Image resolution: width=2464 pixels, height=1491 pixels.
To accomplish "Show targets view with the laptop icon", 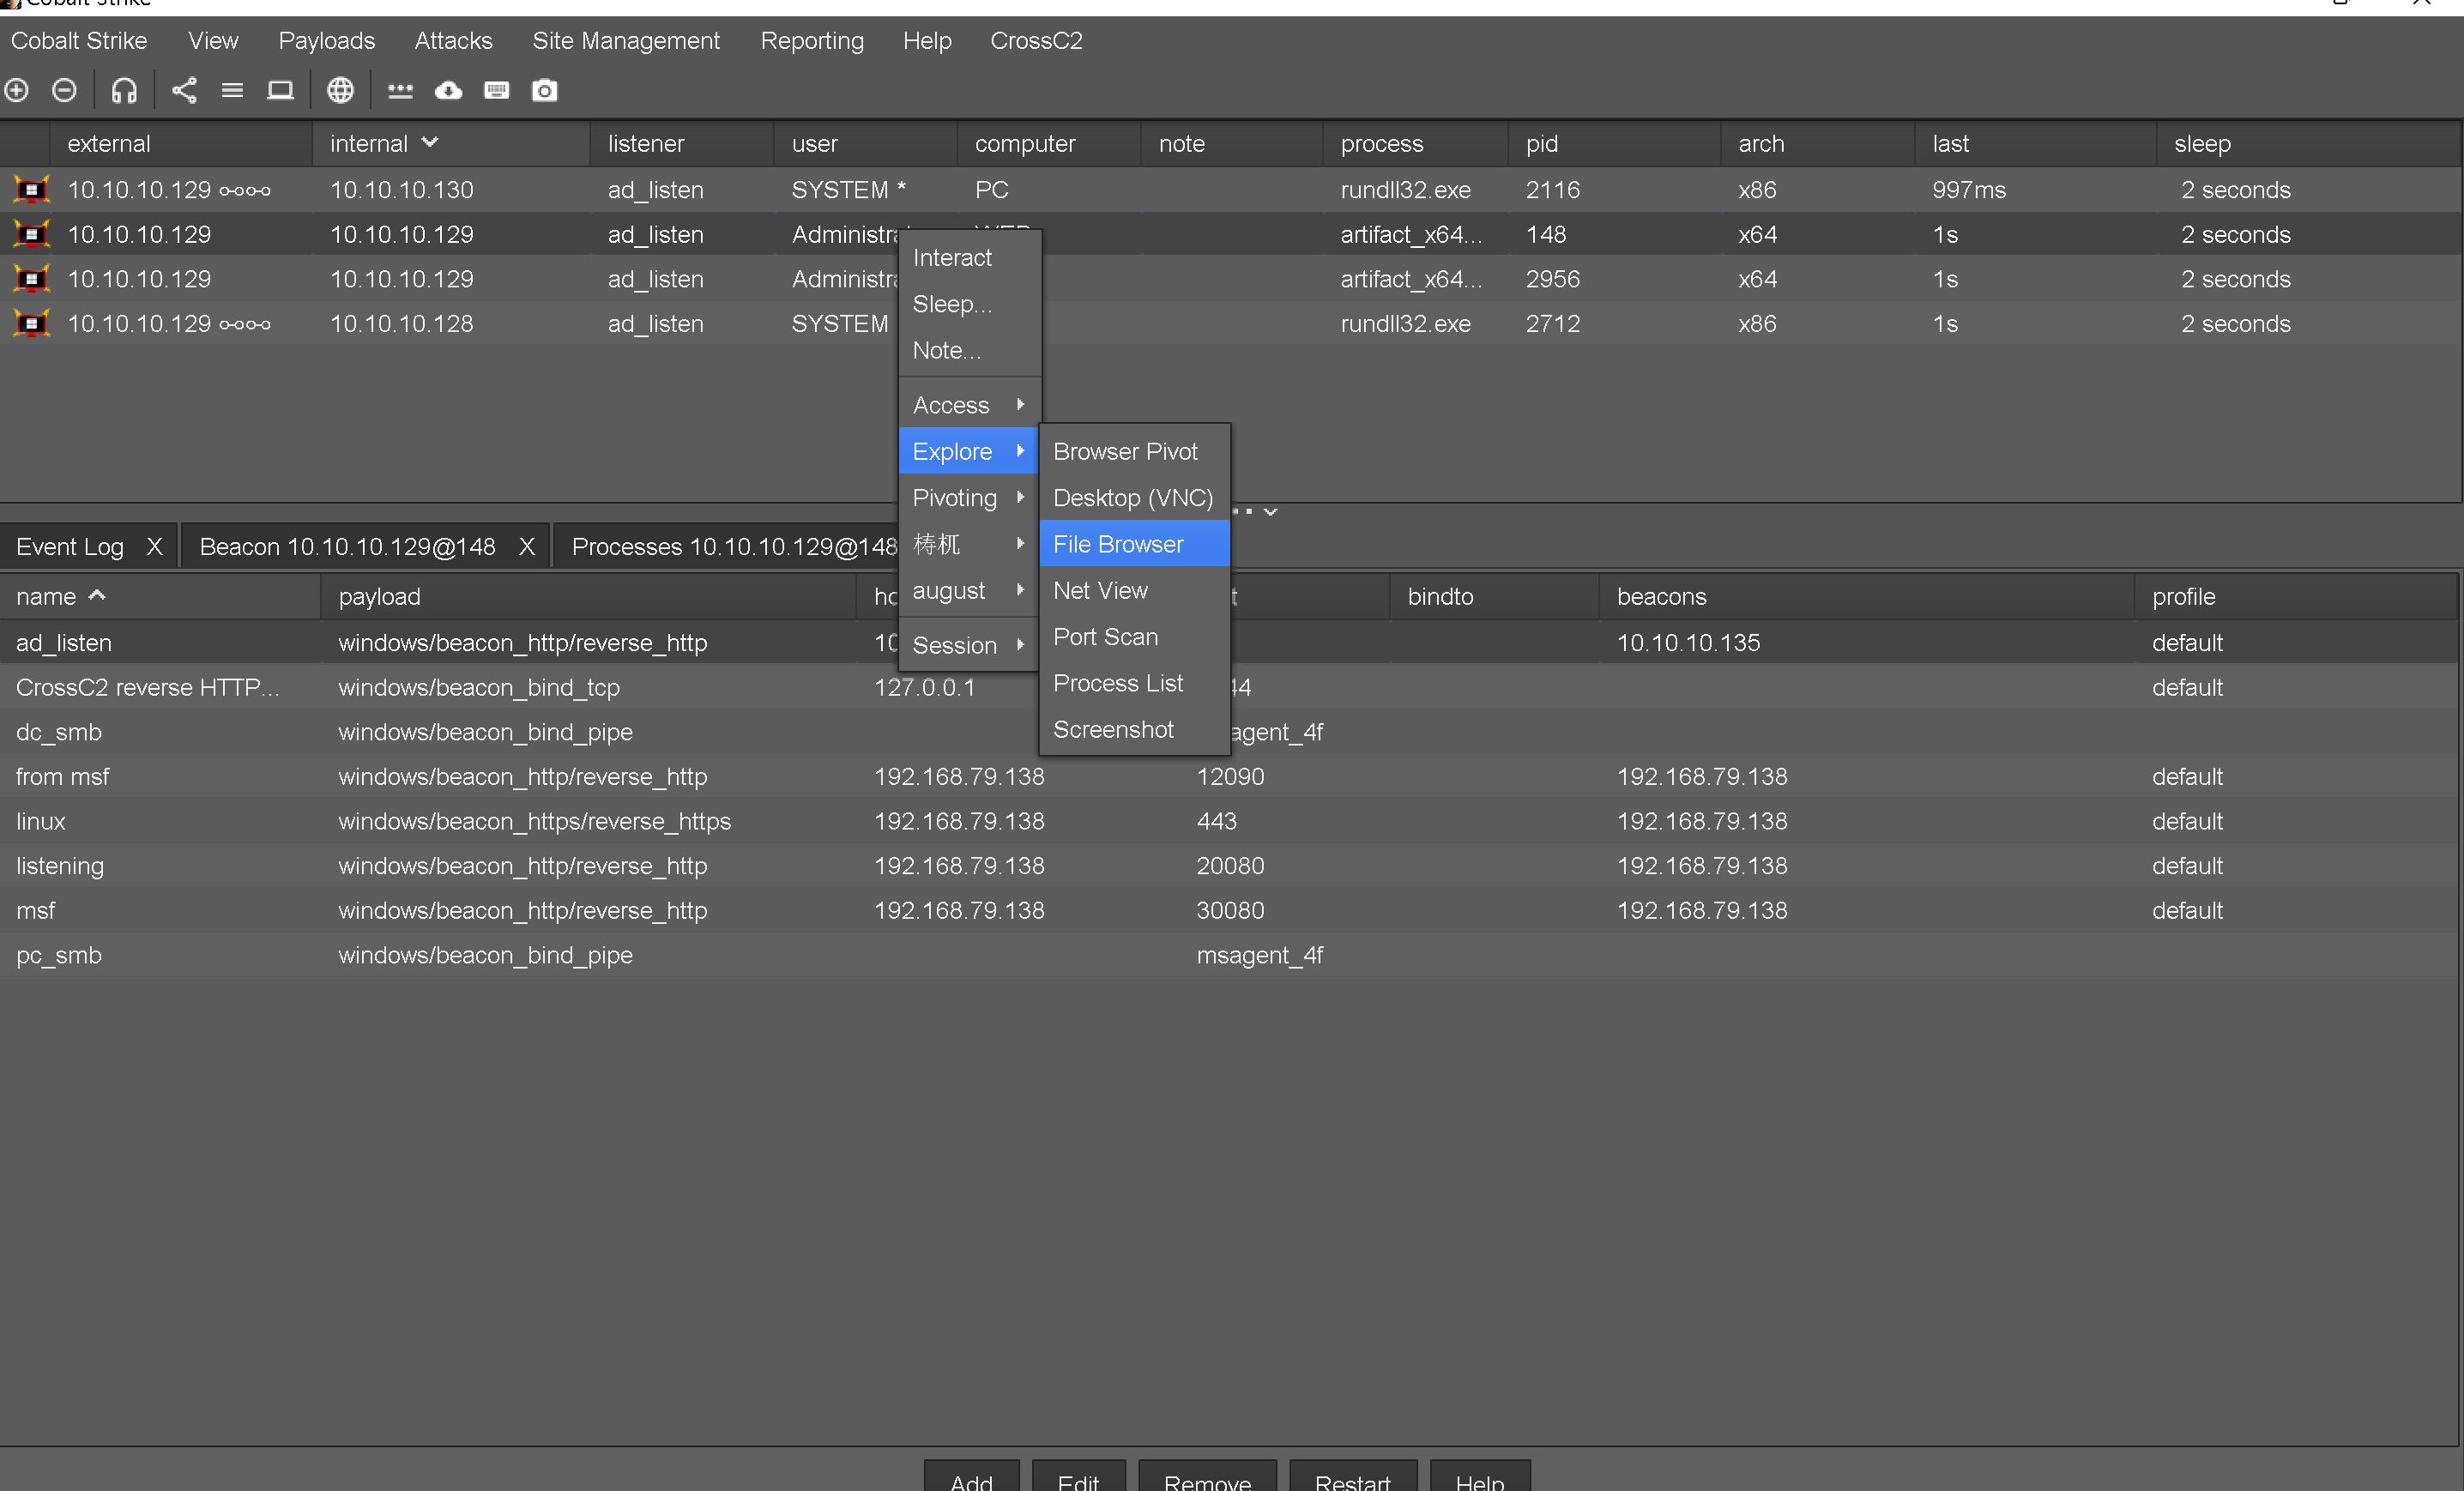I will tap(280, 91).
